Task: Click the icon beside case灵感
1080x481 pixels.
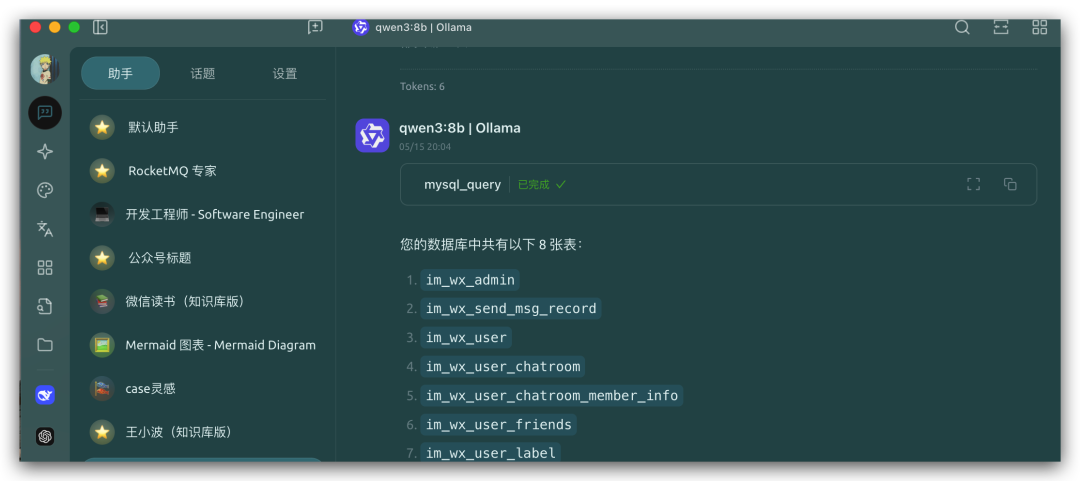Action: (x=102, y=389)
